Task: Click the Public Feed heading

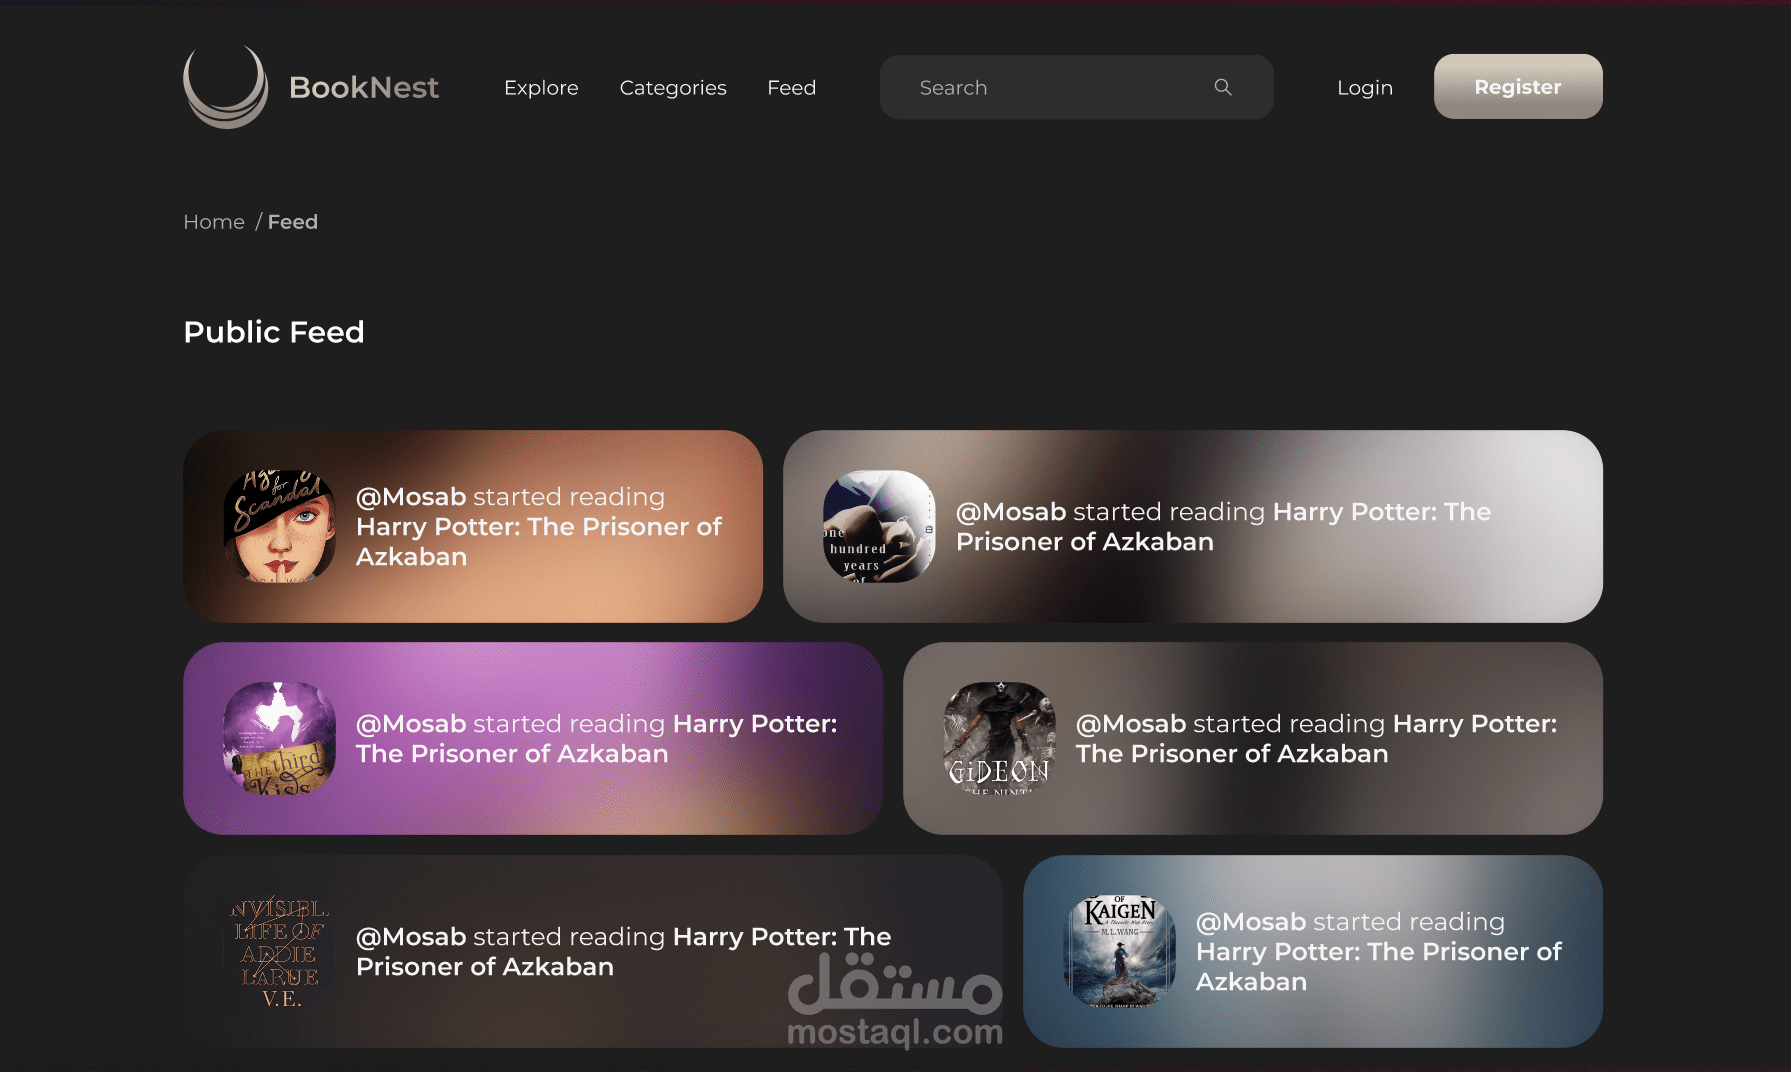Action: (x=274, y=332)
